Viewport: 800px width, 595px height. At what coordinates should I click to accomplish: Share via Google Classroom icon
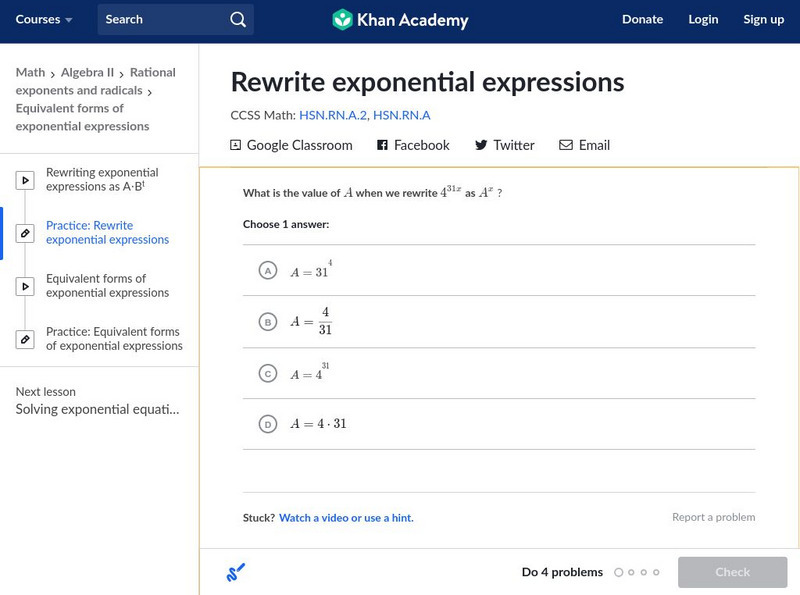coord(236,145)
